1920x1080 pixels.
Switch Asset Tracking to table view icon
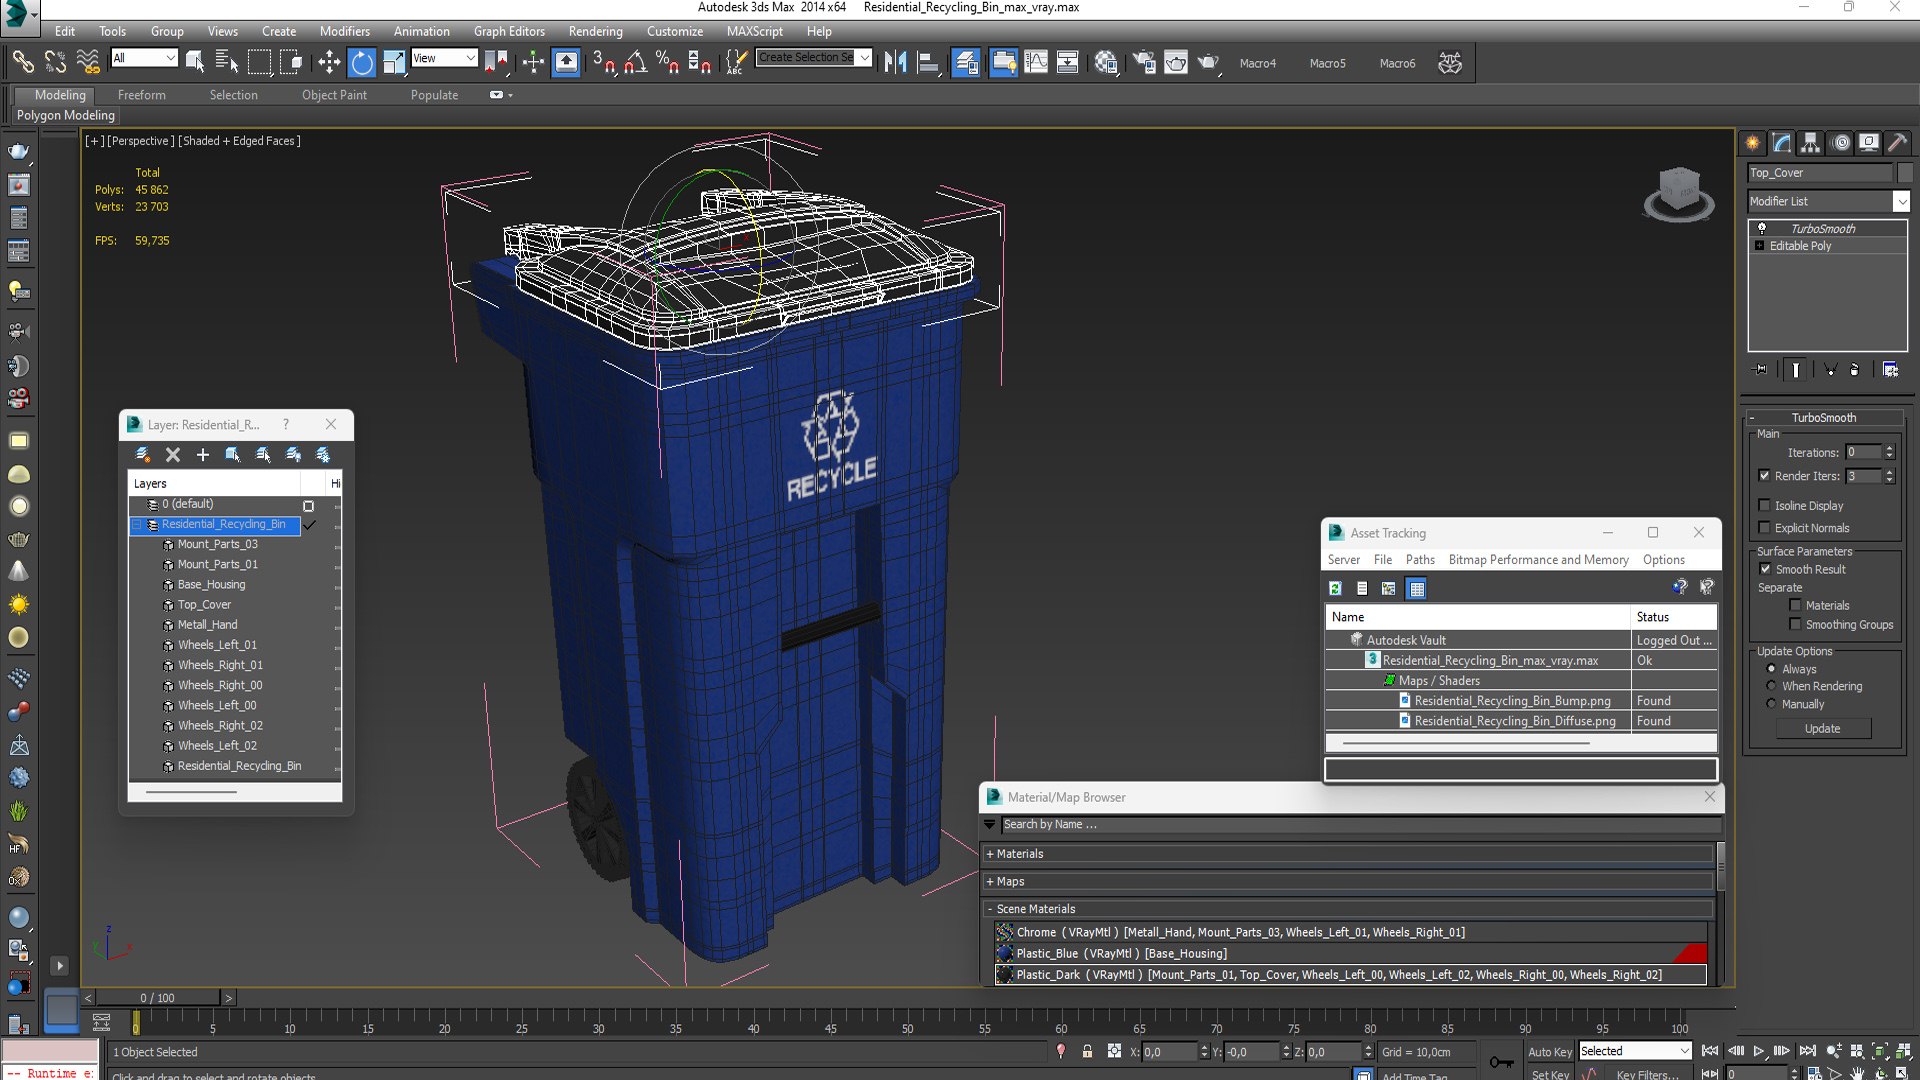[x=1416, y=588]
